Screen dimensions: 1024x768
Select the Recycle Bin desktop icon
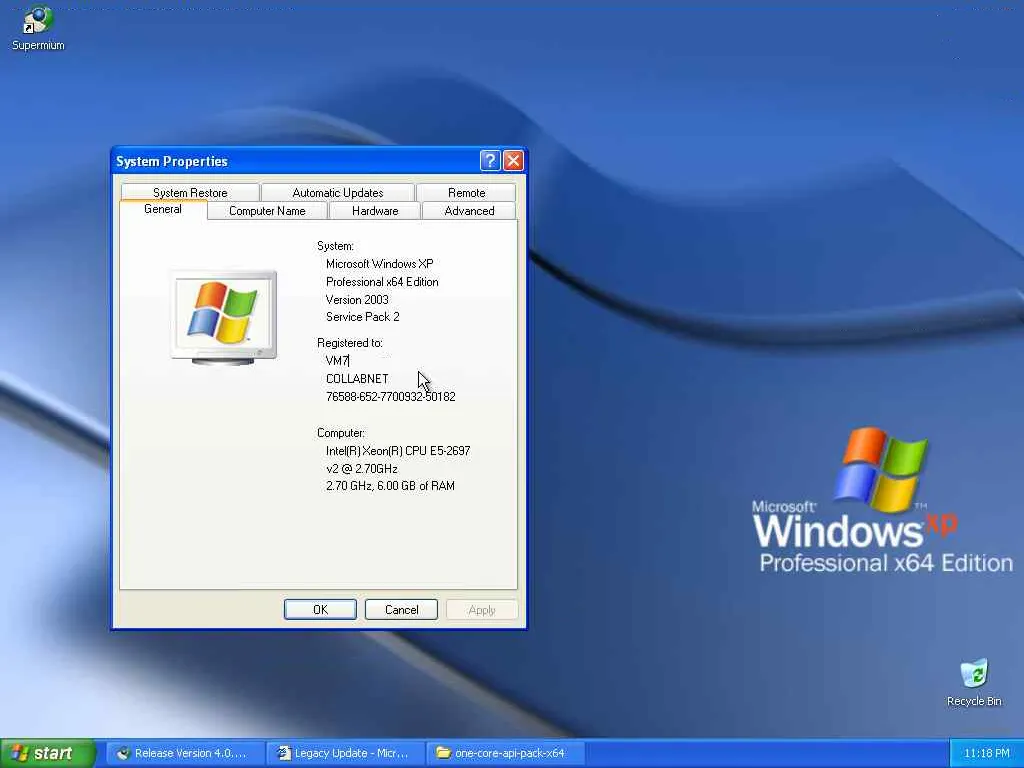click(974, 682)
